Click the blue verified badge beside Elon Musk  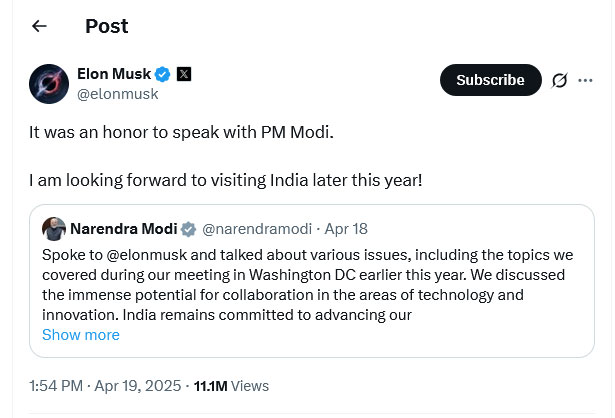[x=163, y=74]
